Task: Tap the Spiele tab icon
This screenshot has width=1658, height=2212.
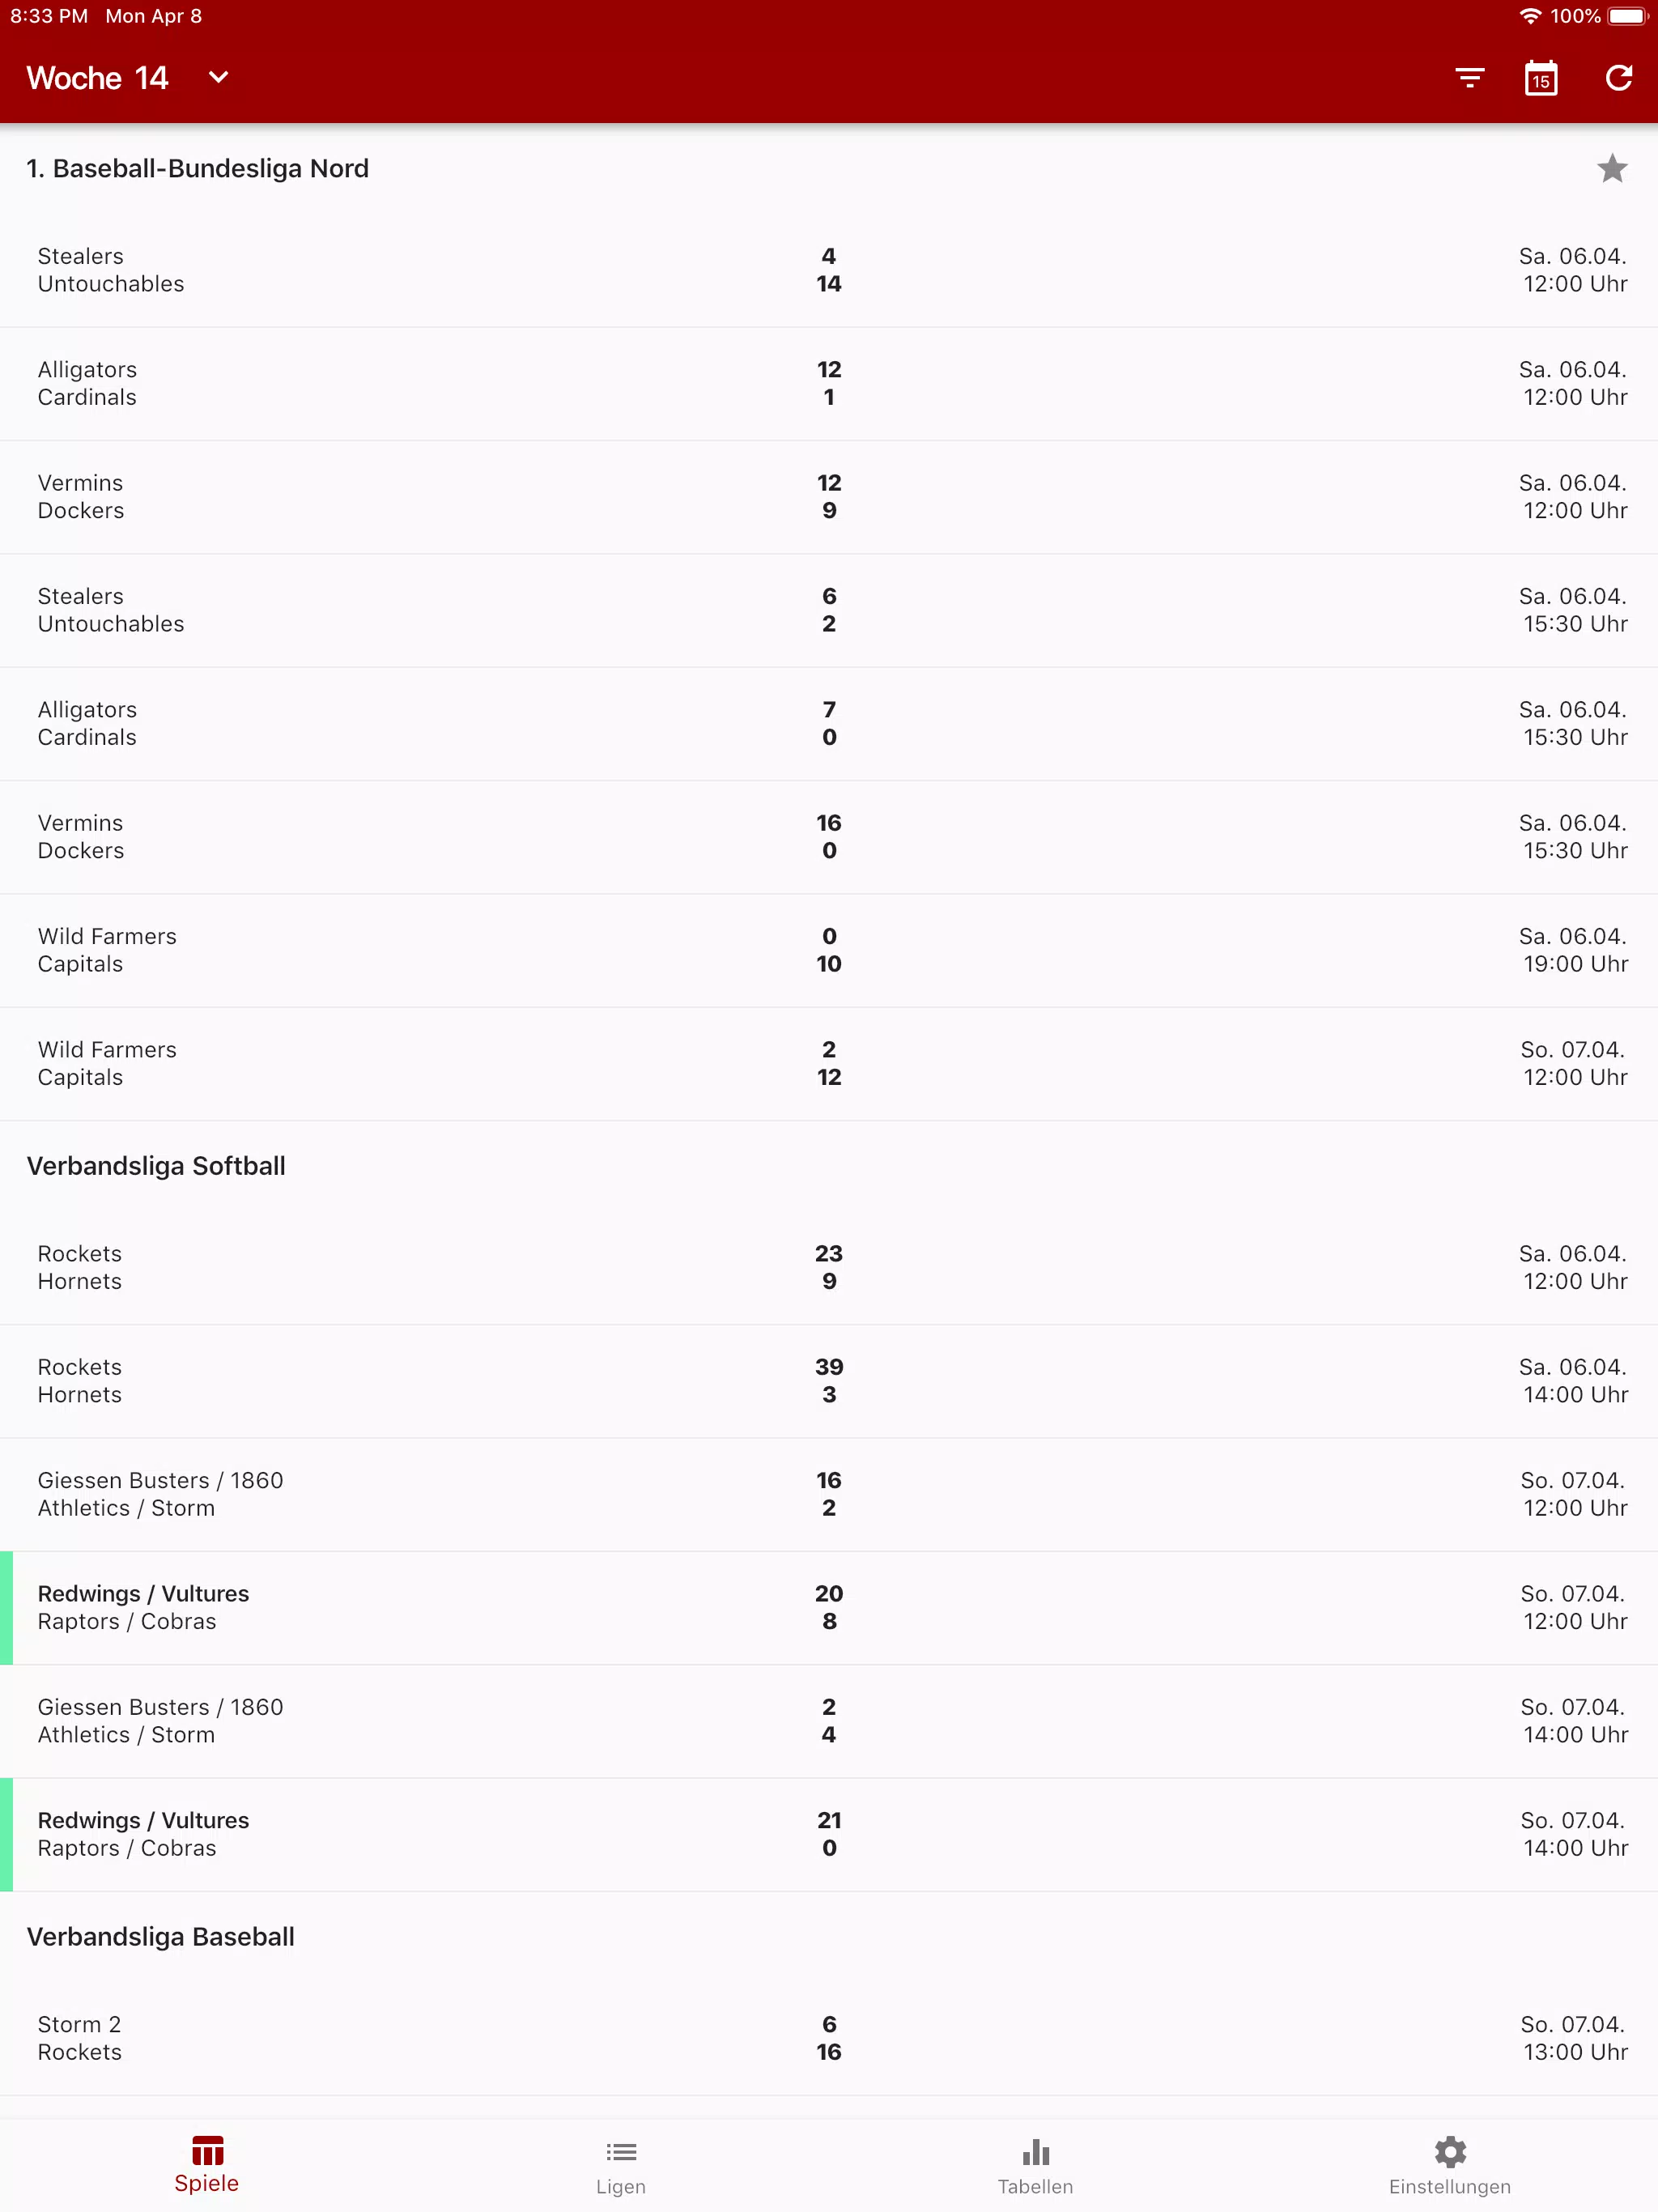Action: 207,2150
